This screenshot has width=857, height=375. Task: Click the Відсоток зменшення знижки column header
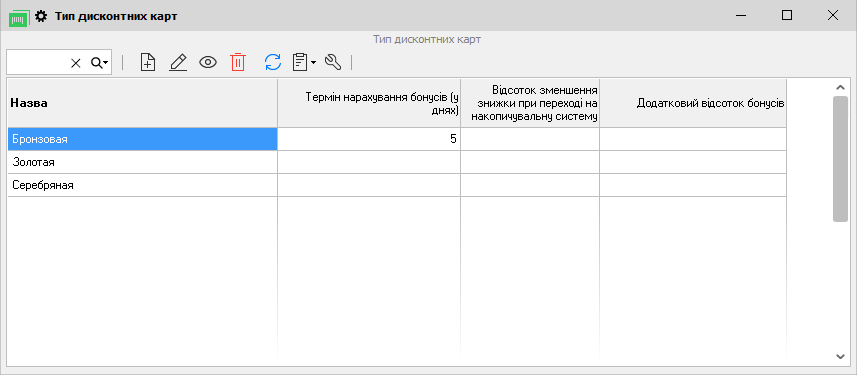pyautogui.click(x=530, y=103)
